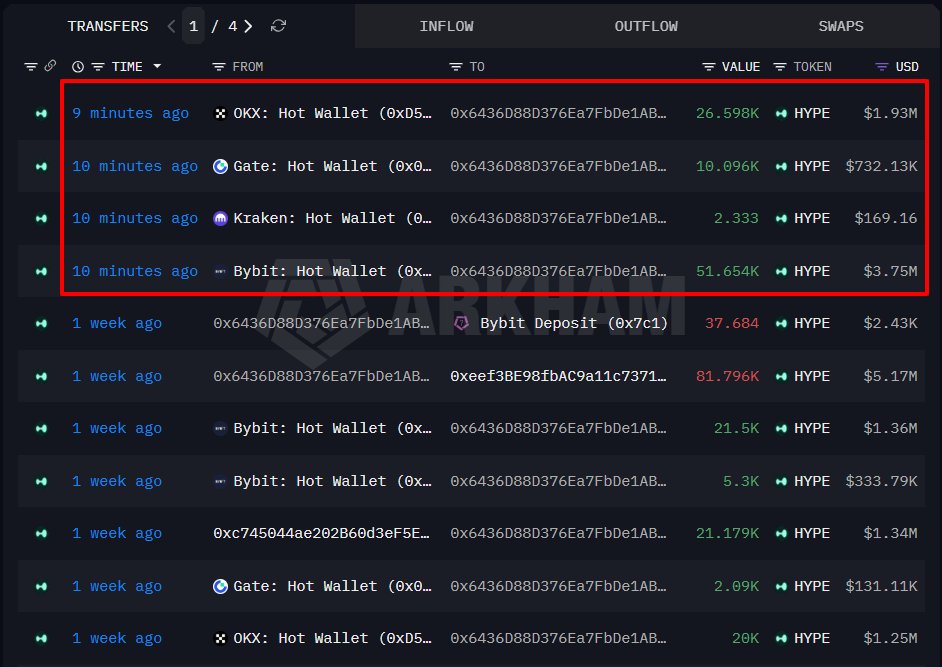Screen dimensions: 942x667
Task: Open Bybit Deposit (0x7c1) recipient
Action: pos(574,323)
